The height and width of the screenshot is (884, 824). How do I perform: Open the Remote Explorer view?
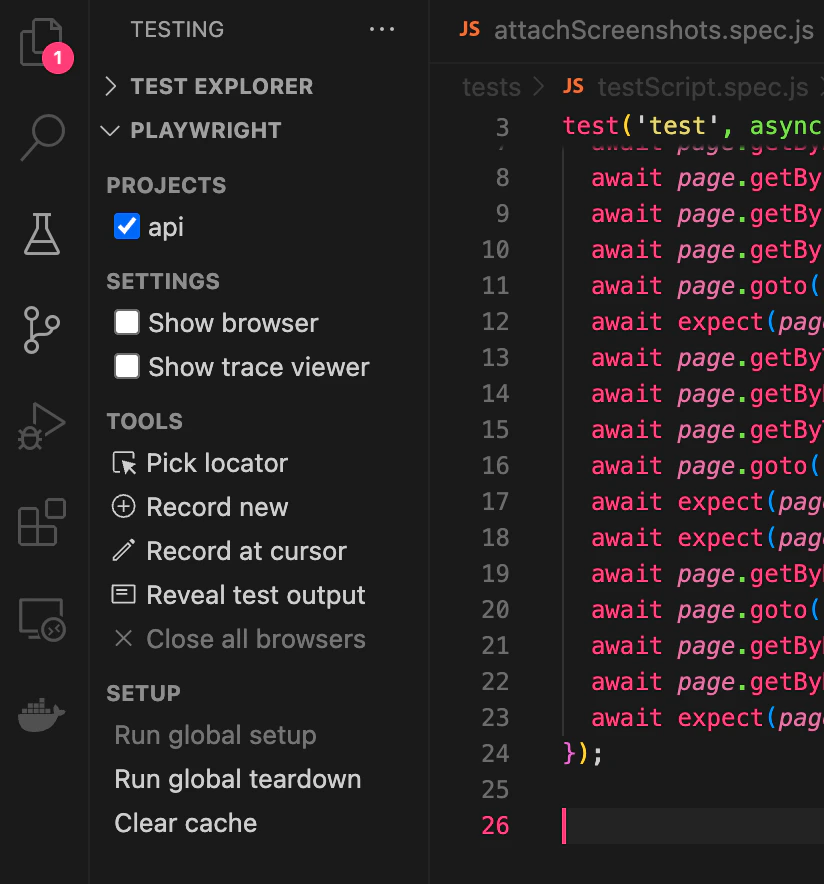click(42, 618)
